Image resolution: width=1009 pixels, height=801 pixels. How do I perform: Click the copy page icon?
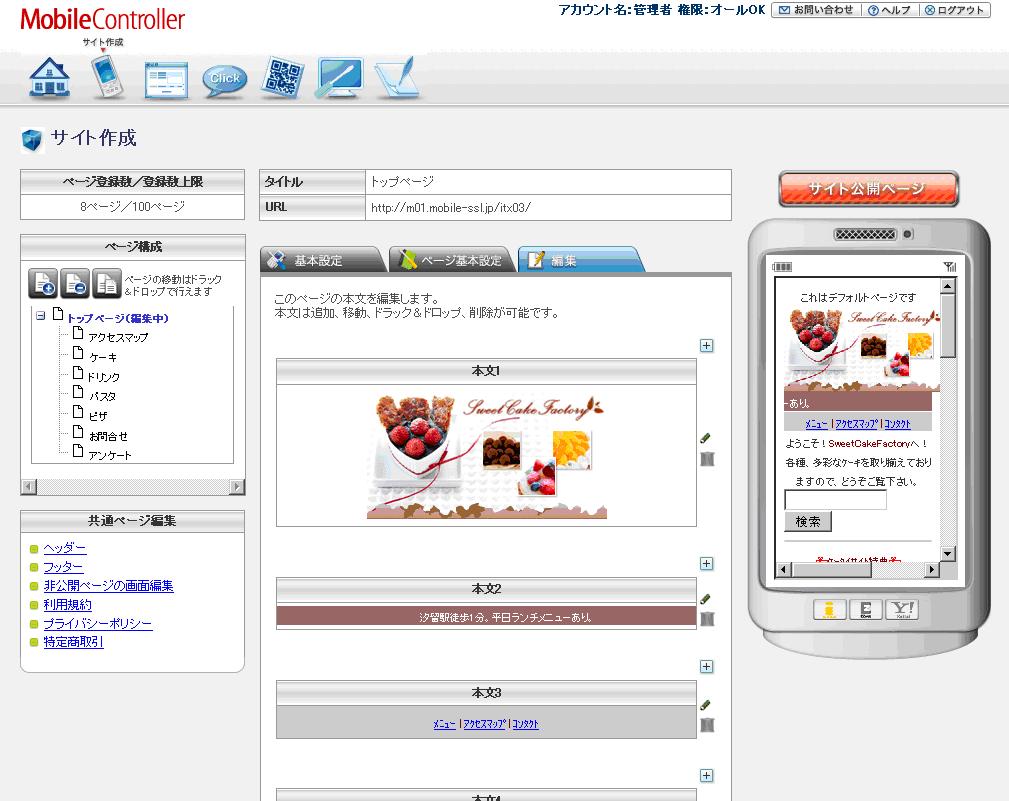[107, 283]
